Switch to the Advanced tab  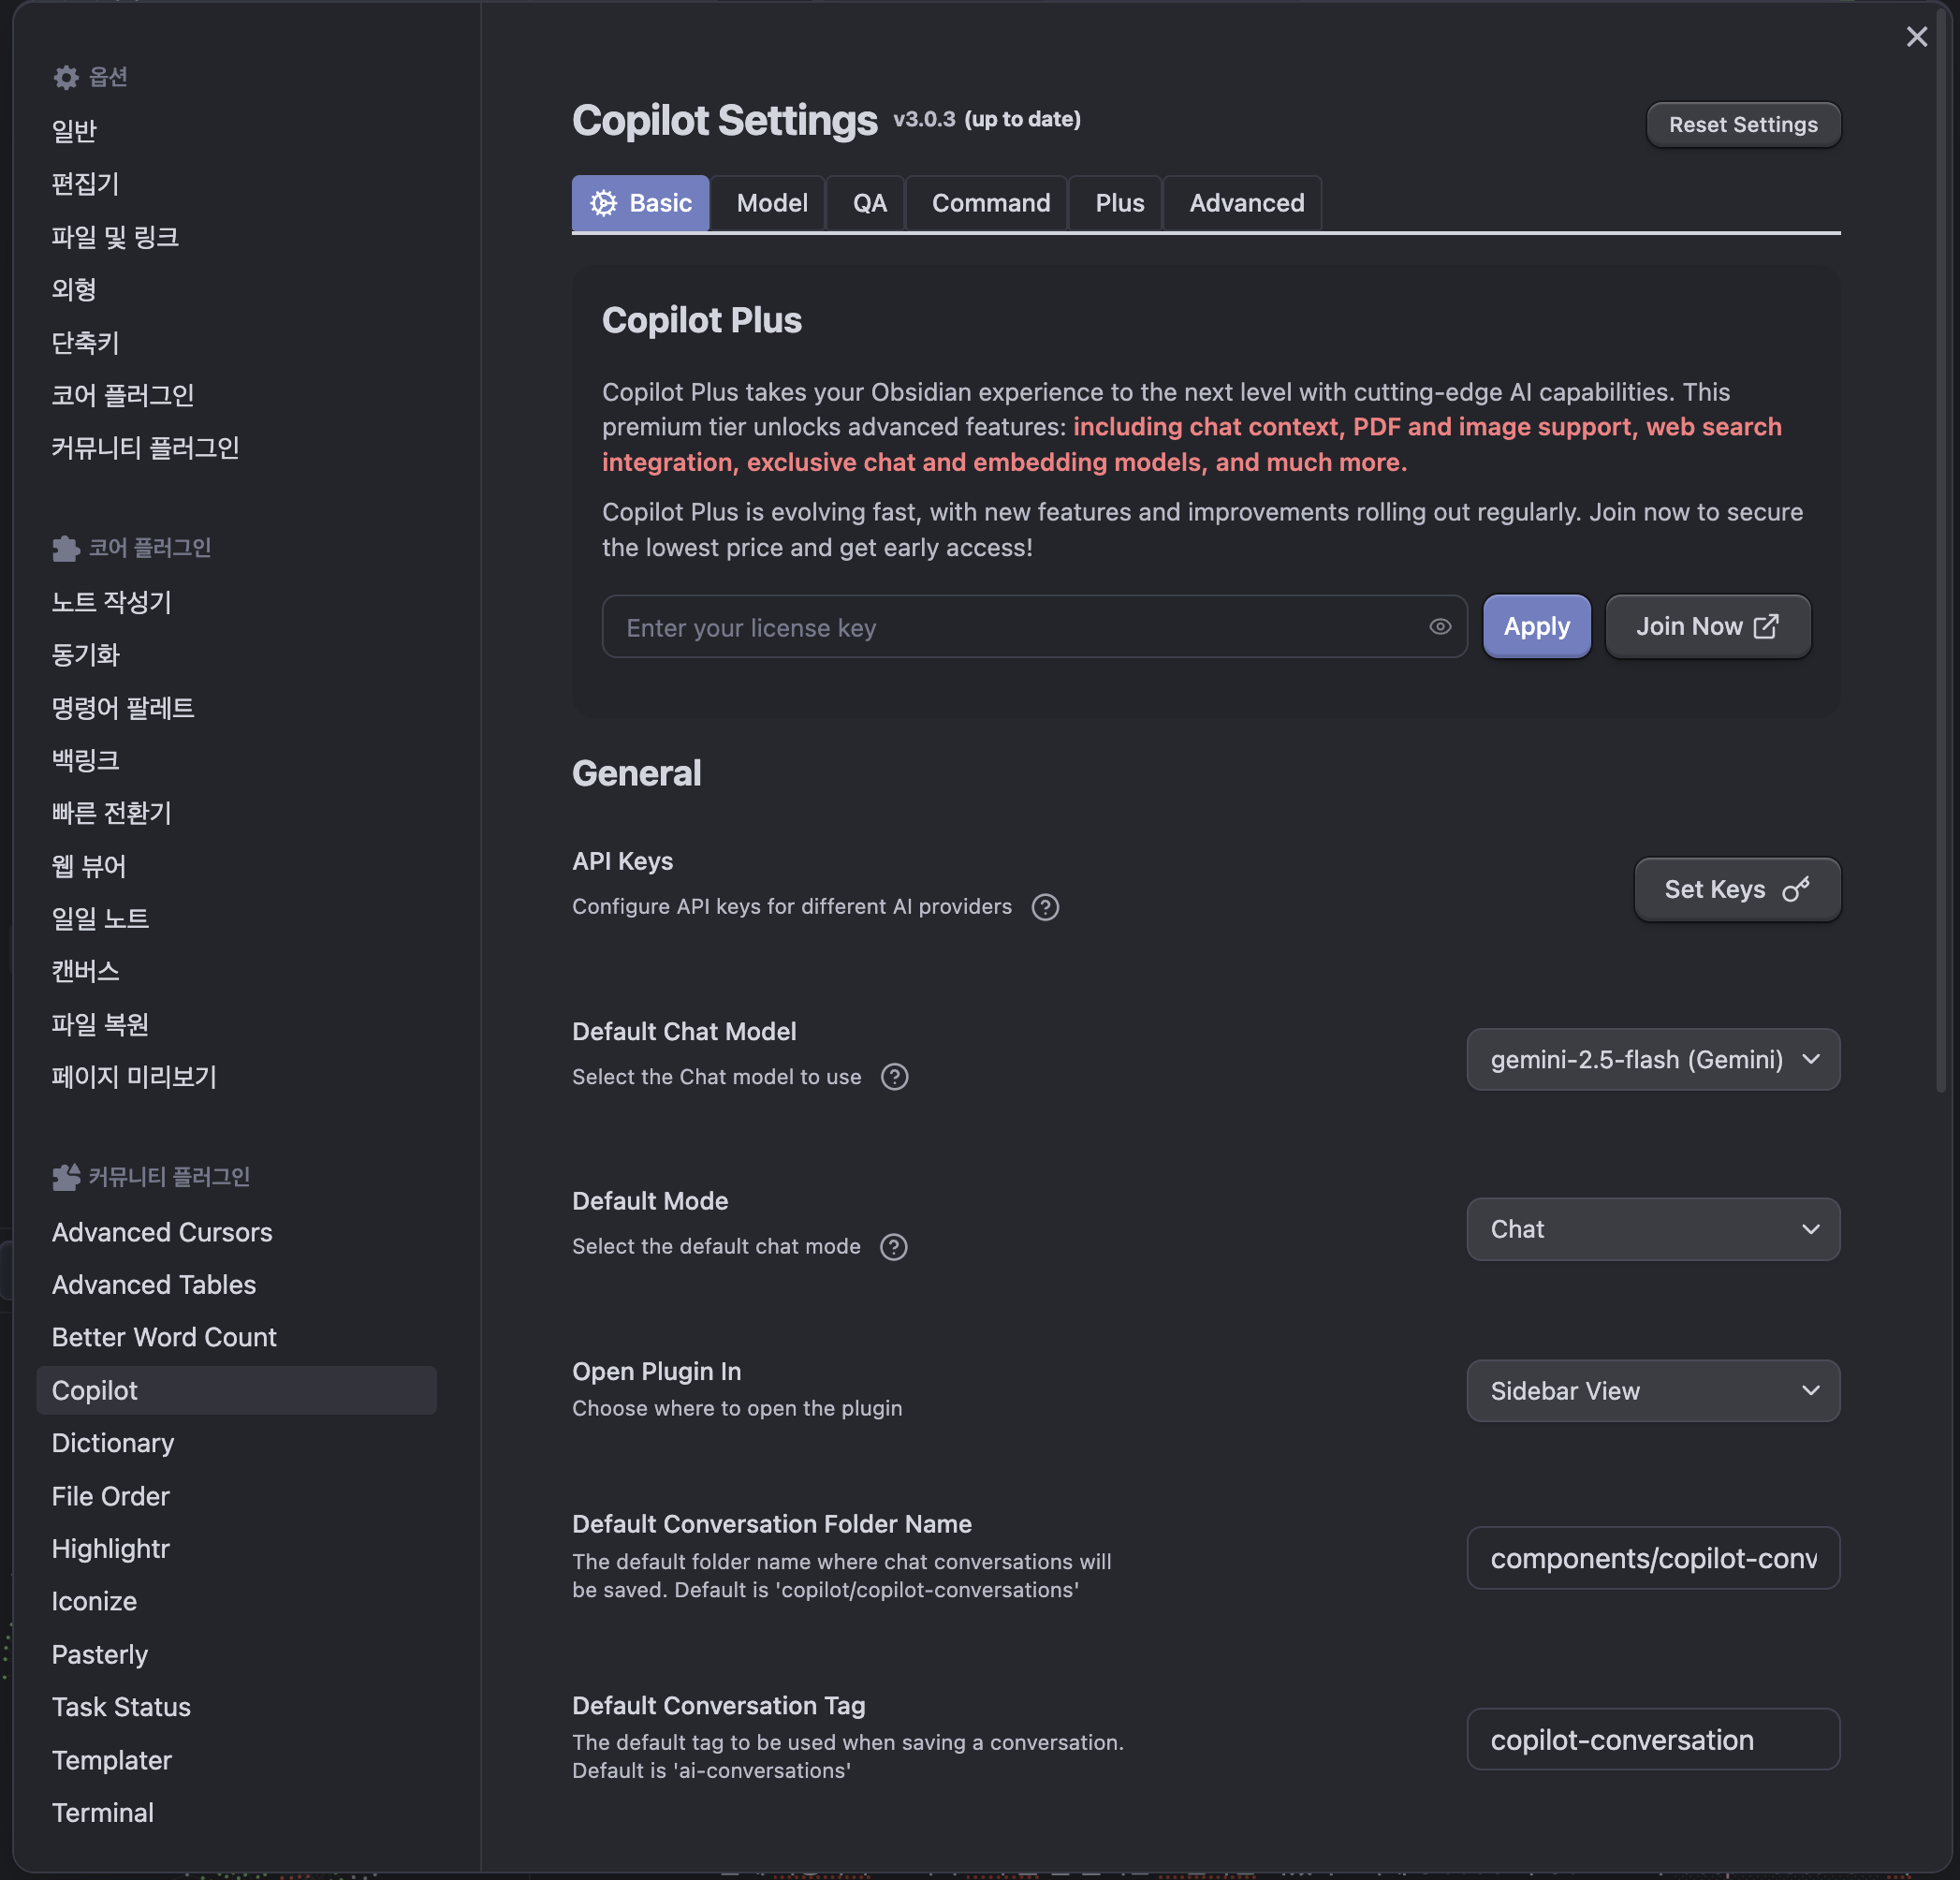click(x=1246, y=203)
